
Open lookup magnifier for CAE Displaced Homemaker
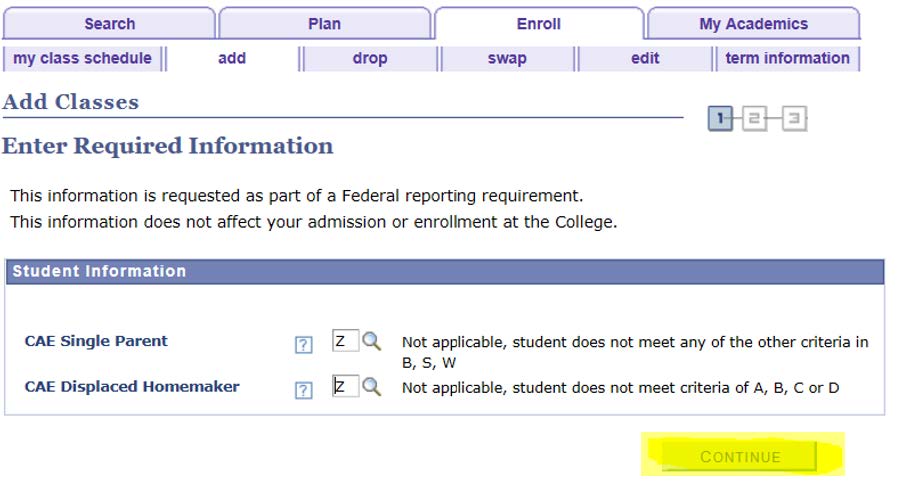(x=372, y=387)
